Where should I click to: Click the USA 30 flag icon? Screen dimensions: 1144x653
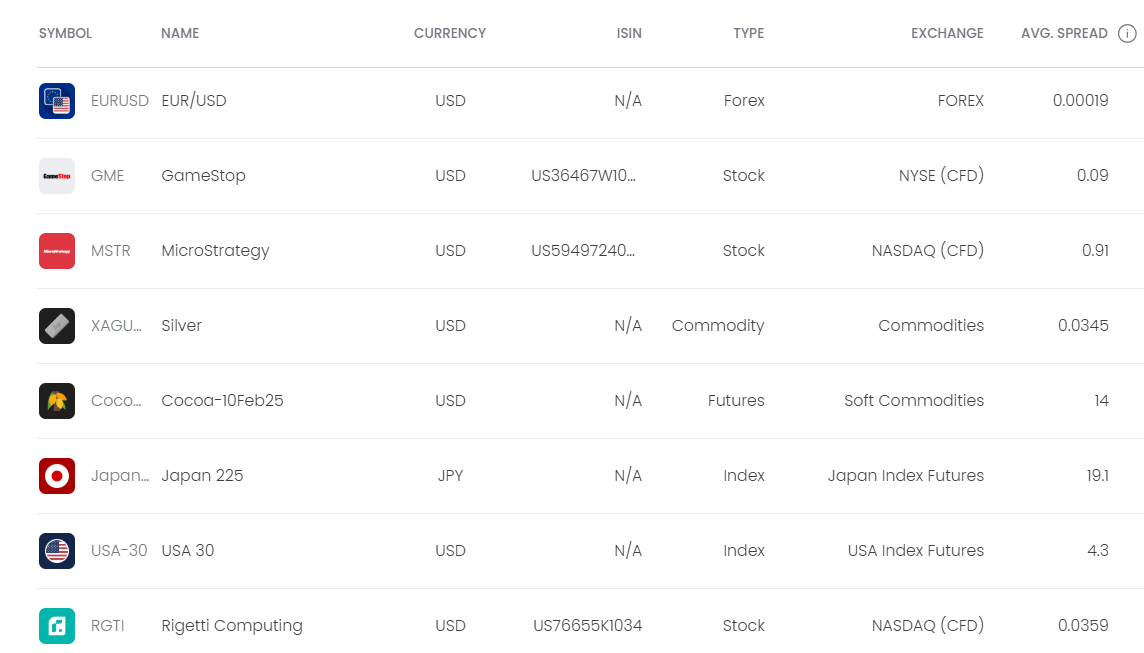[x=57, y=551]
